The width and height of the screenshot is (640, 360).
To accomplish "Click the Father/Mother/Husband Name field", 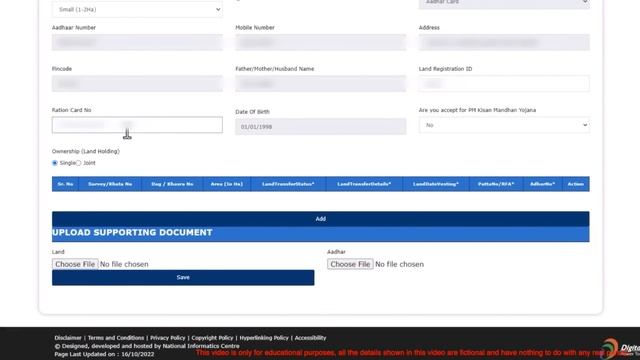I will (x=320, y=84).
